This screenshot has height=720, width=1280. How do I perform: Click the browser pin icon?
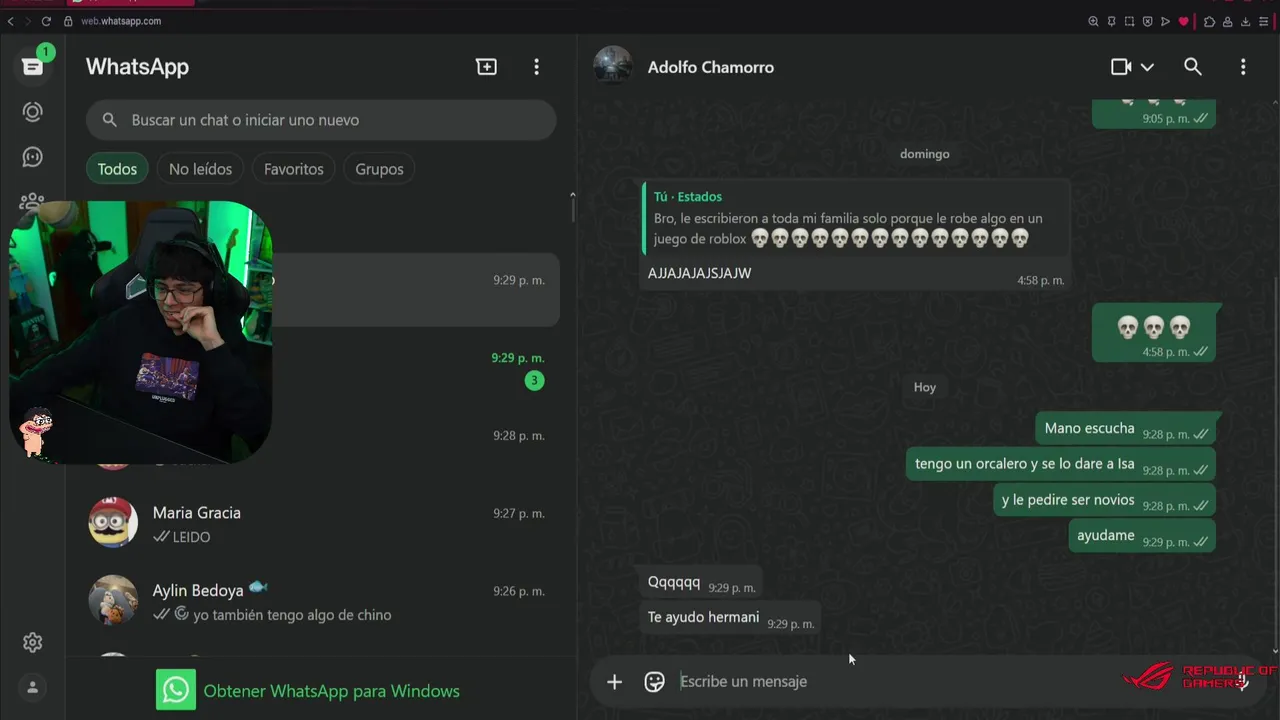point(1111,21)
